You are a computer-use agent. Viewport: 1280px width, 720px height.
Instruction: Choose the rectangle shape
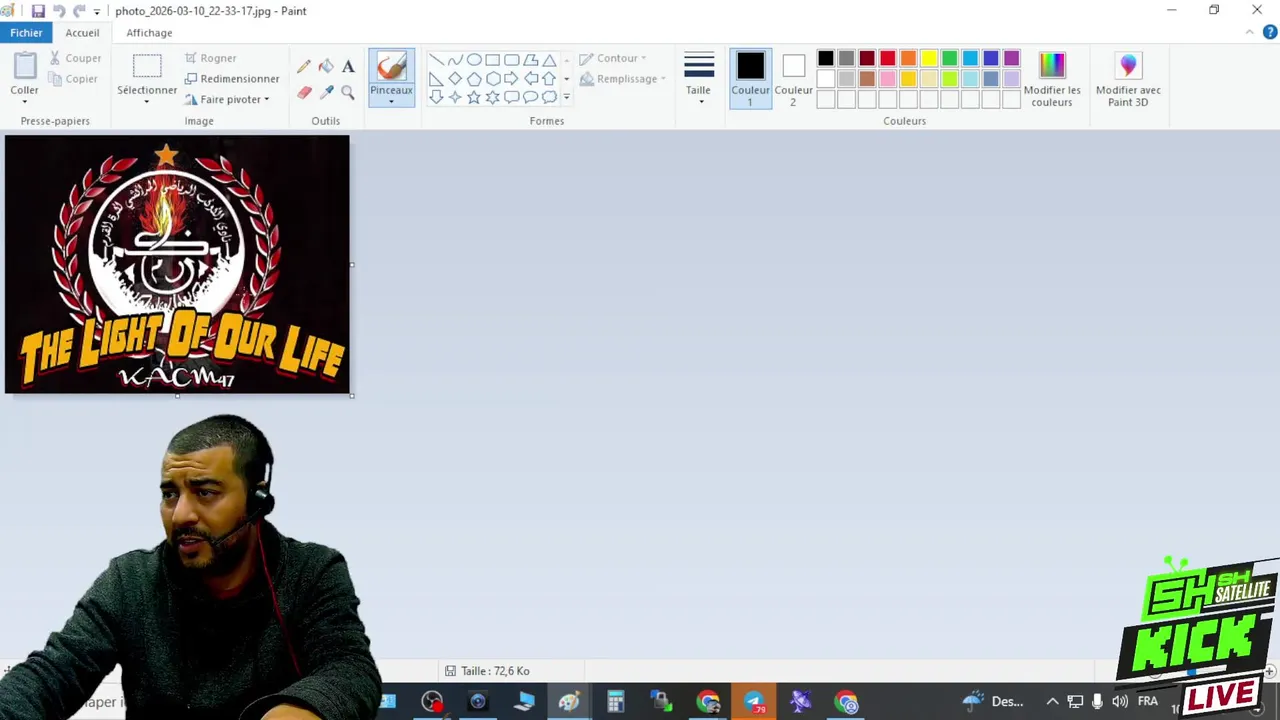493,60
